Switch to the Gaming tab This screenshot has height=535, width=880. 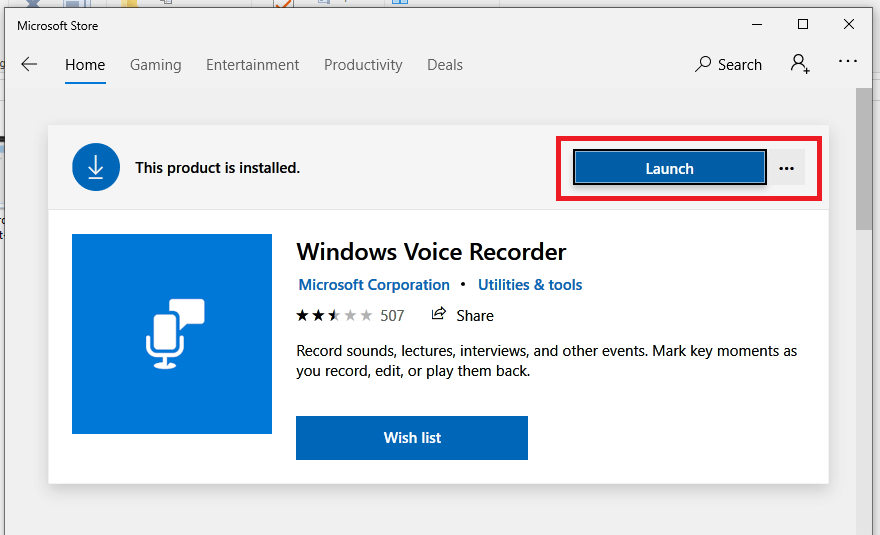(x=155, y=65)
